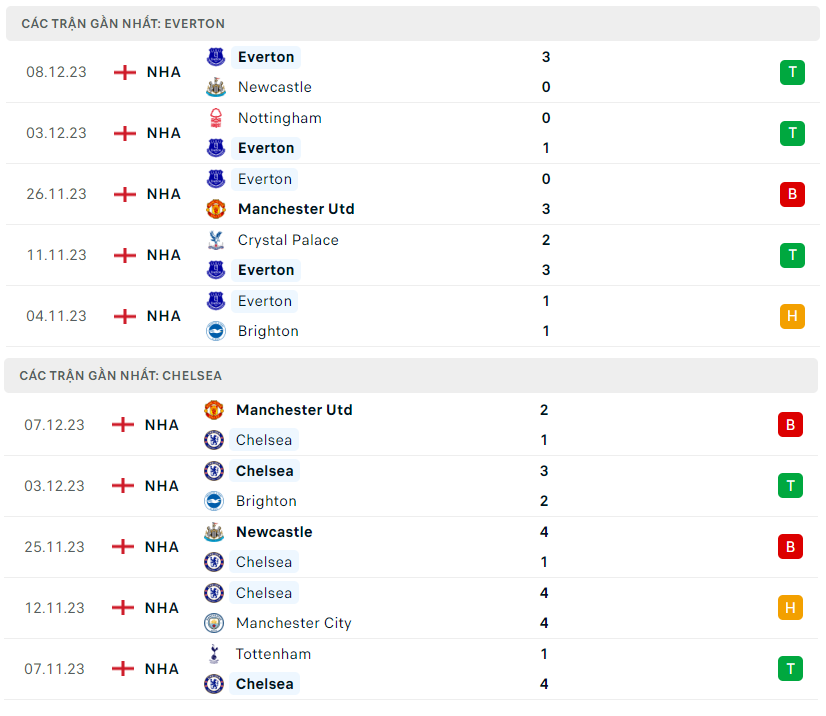Click red B badge for Newcastle vs Chelsea
Viewport: 826px width, 716px height.
tap(790, 547)
